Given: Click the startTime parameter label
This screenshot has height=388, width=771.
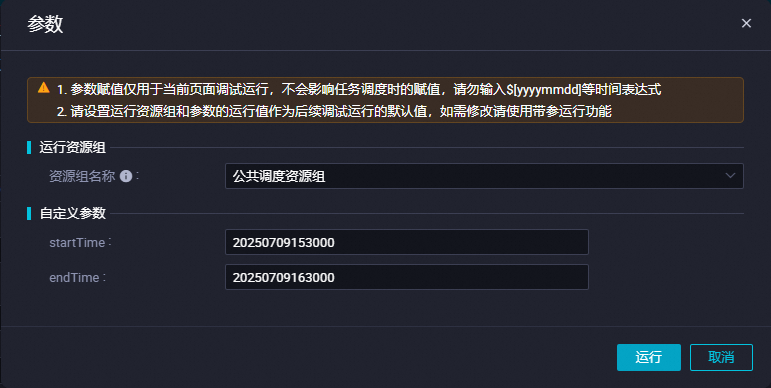Looking at the screenshot, I should point(77,242).
